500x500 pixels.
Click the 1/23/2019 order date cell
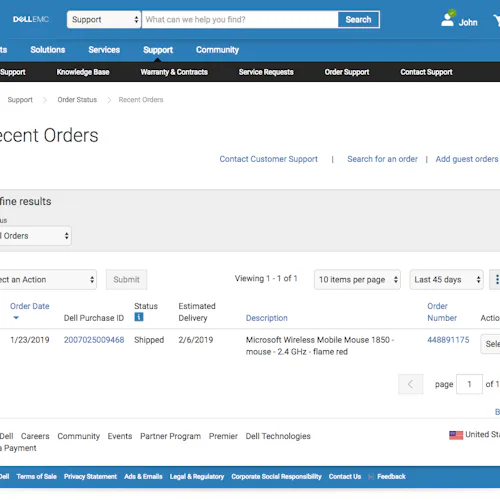point(30,340)
